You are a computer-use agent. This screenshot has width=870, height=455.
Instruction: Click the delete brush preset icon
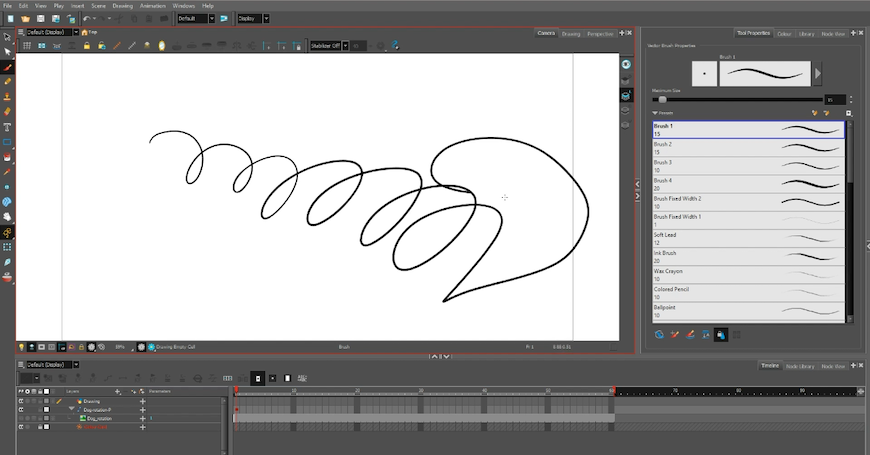pyautogui.click(x=827, y=113)
